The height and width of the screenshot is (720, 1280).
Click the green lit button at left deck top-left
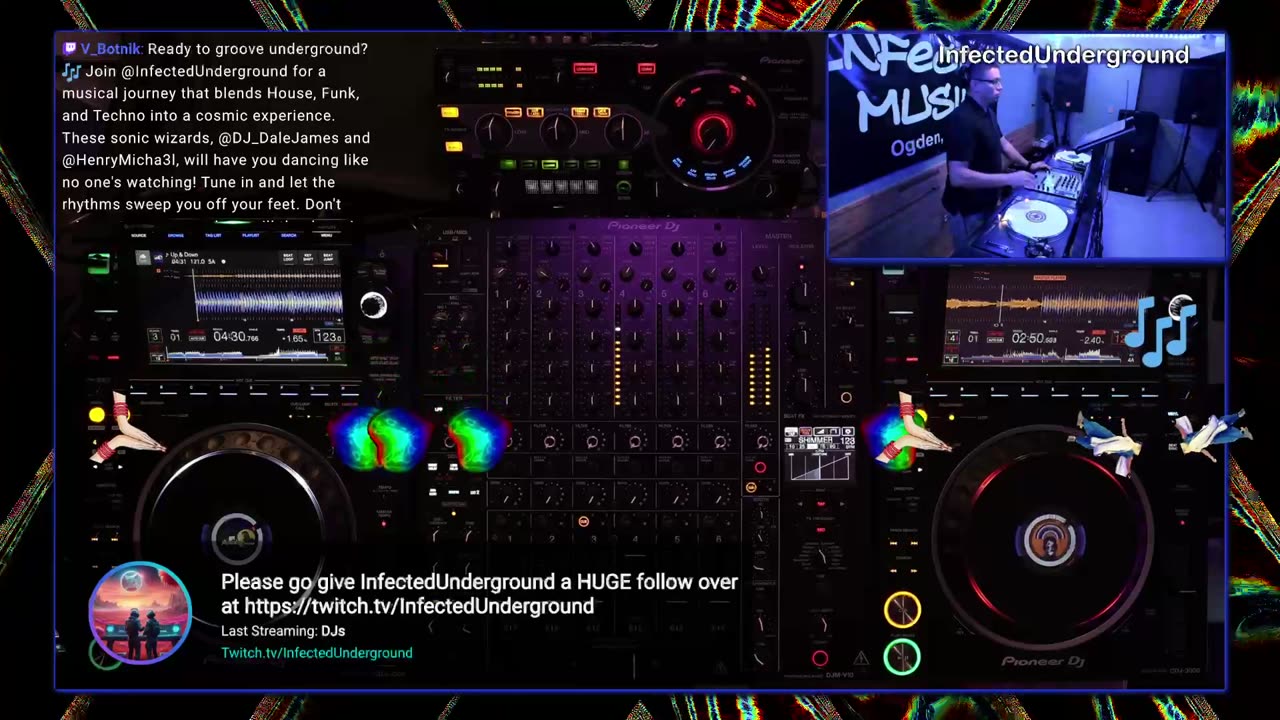pos(98,264)
